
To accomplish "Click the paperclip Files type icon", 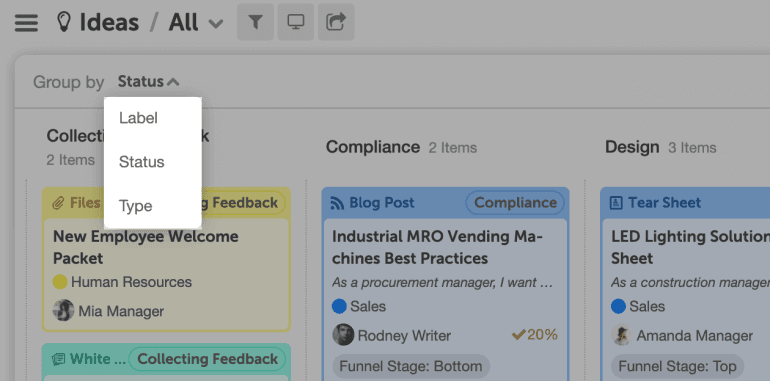I will (58, 203).
